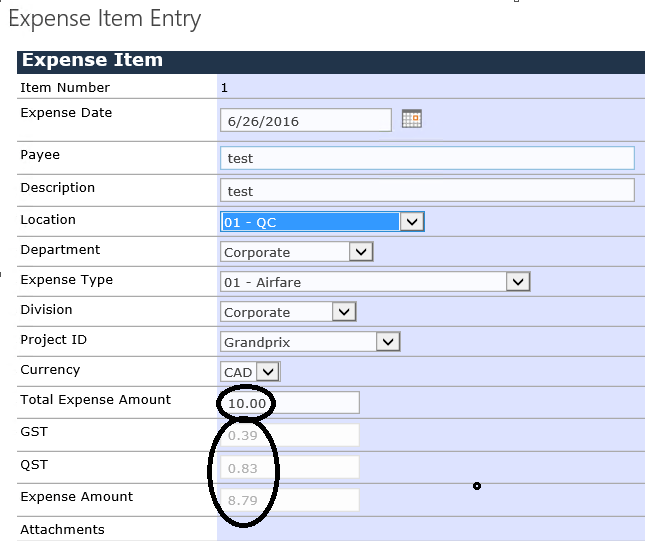Click the Location label

pyautogui.click(x=48, y=220)
